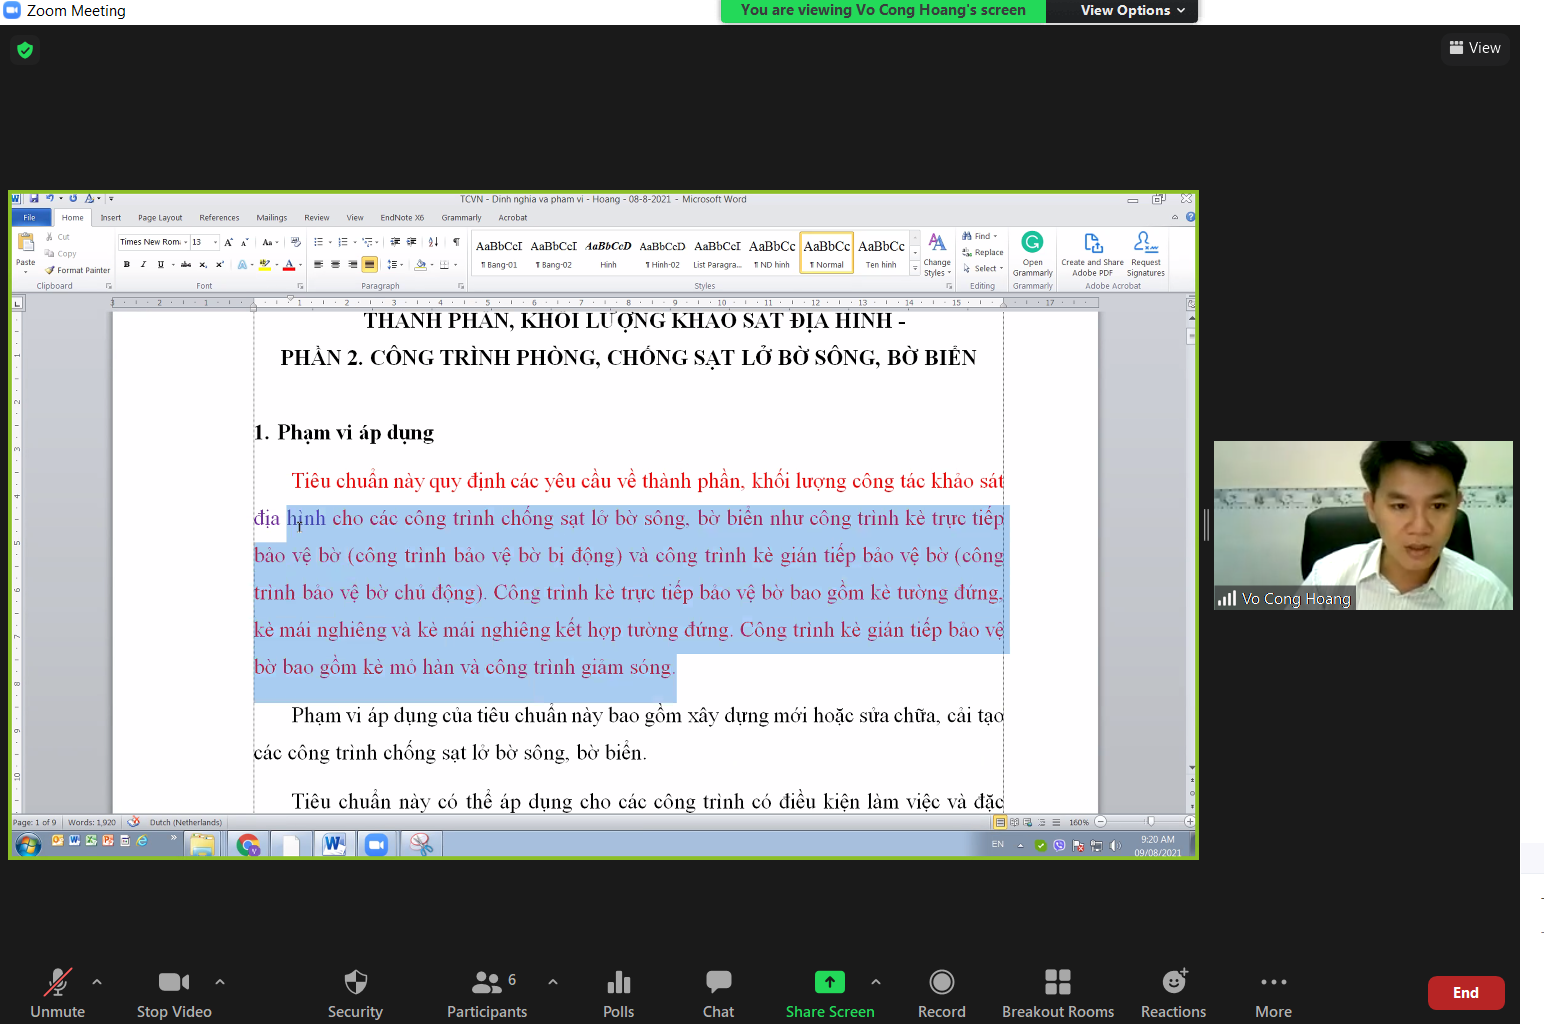The width and height of the screenshot is (1544, 1024).
Task: Click the red End button
Action: (x=1465, y=993)
